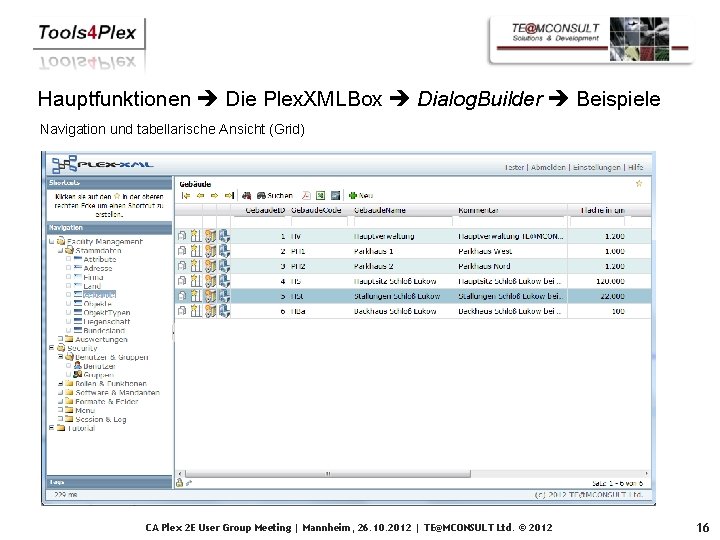Open Bundesland in the navigation tree

(104, 330)
